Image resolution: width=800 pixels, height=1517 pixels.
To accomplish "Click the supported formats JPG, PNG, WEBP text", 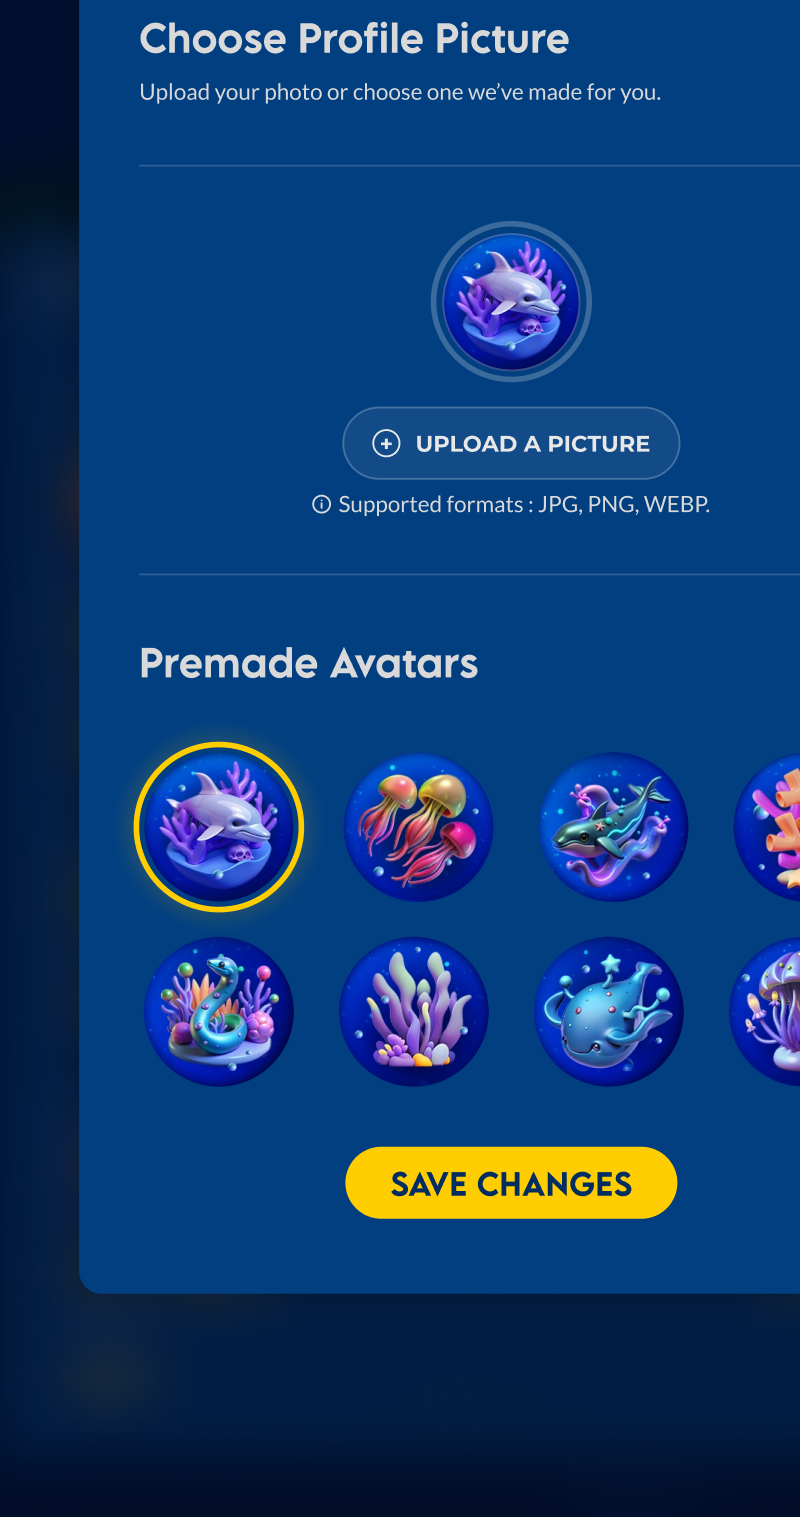I will click(524, 504).
